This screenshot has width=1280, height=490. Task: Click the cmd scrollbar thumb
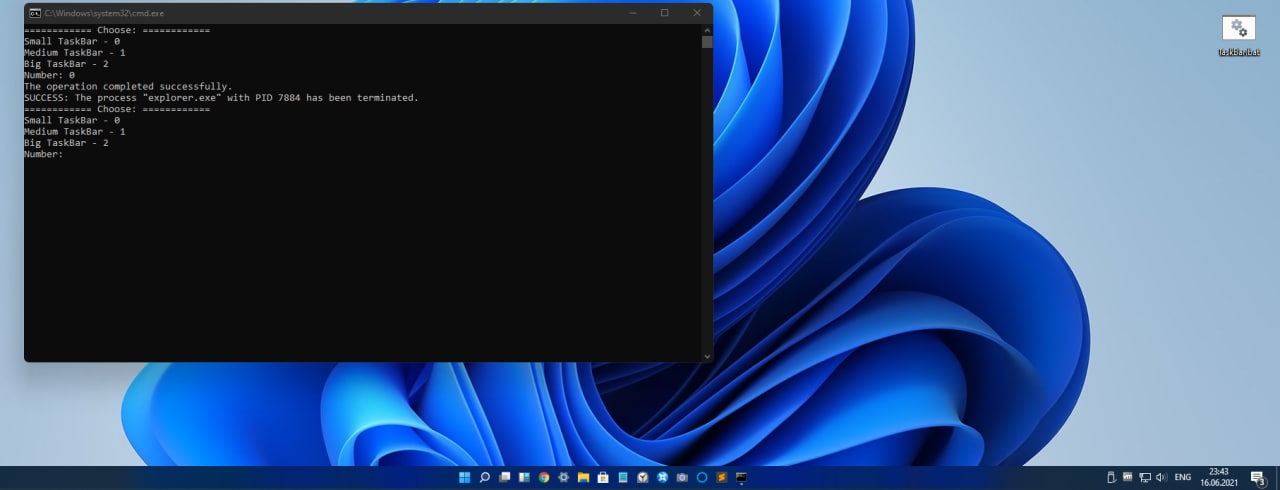[x=707, y=42]
